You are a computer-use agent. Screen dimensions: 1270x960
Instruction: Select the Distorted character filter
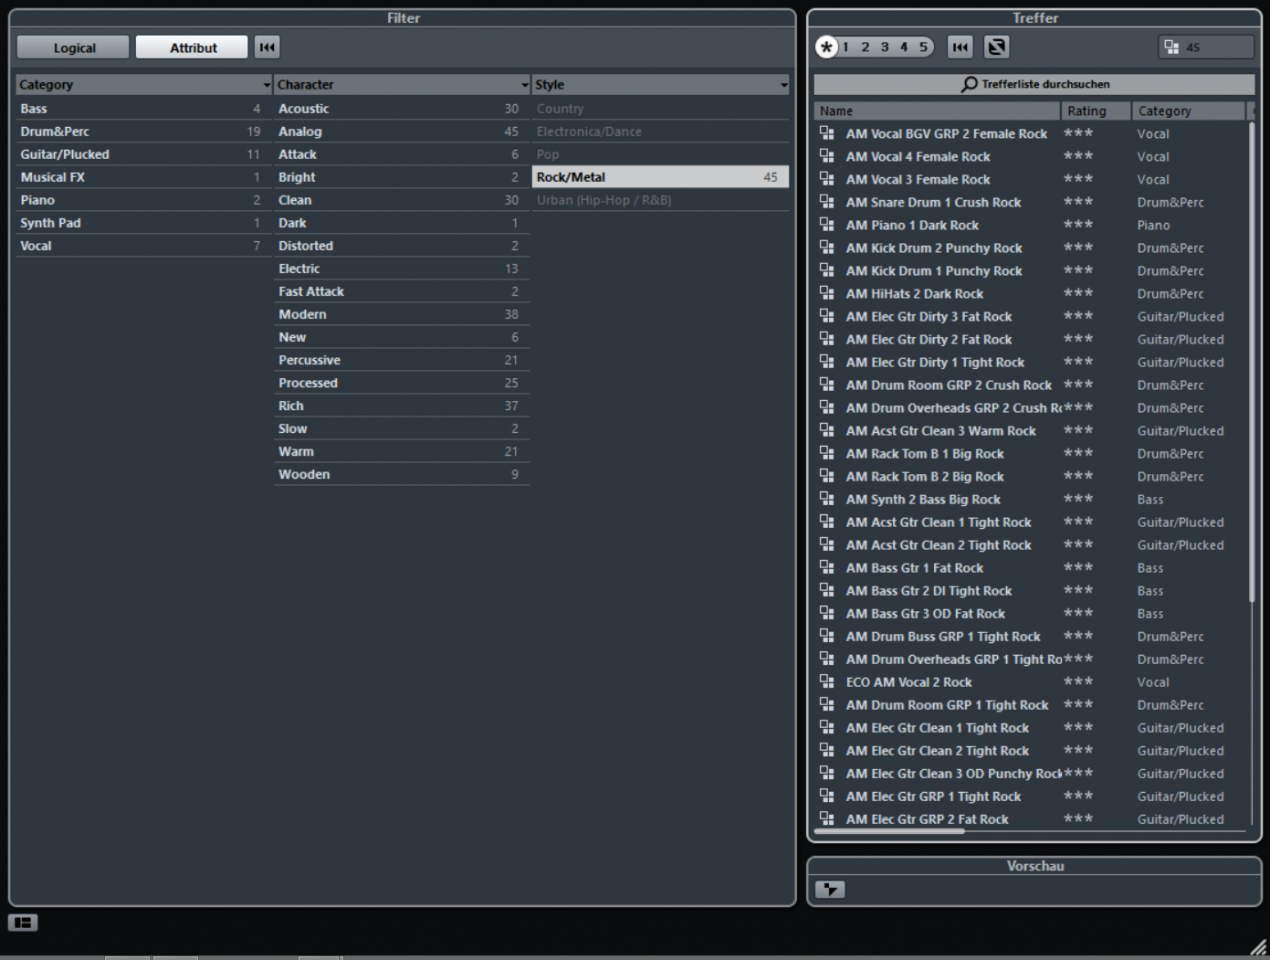402,245
